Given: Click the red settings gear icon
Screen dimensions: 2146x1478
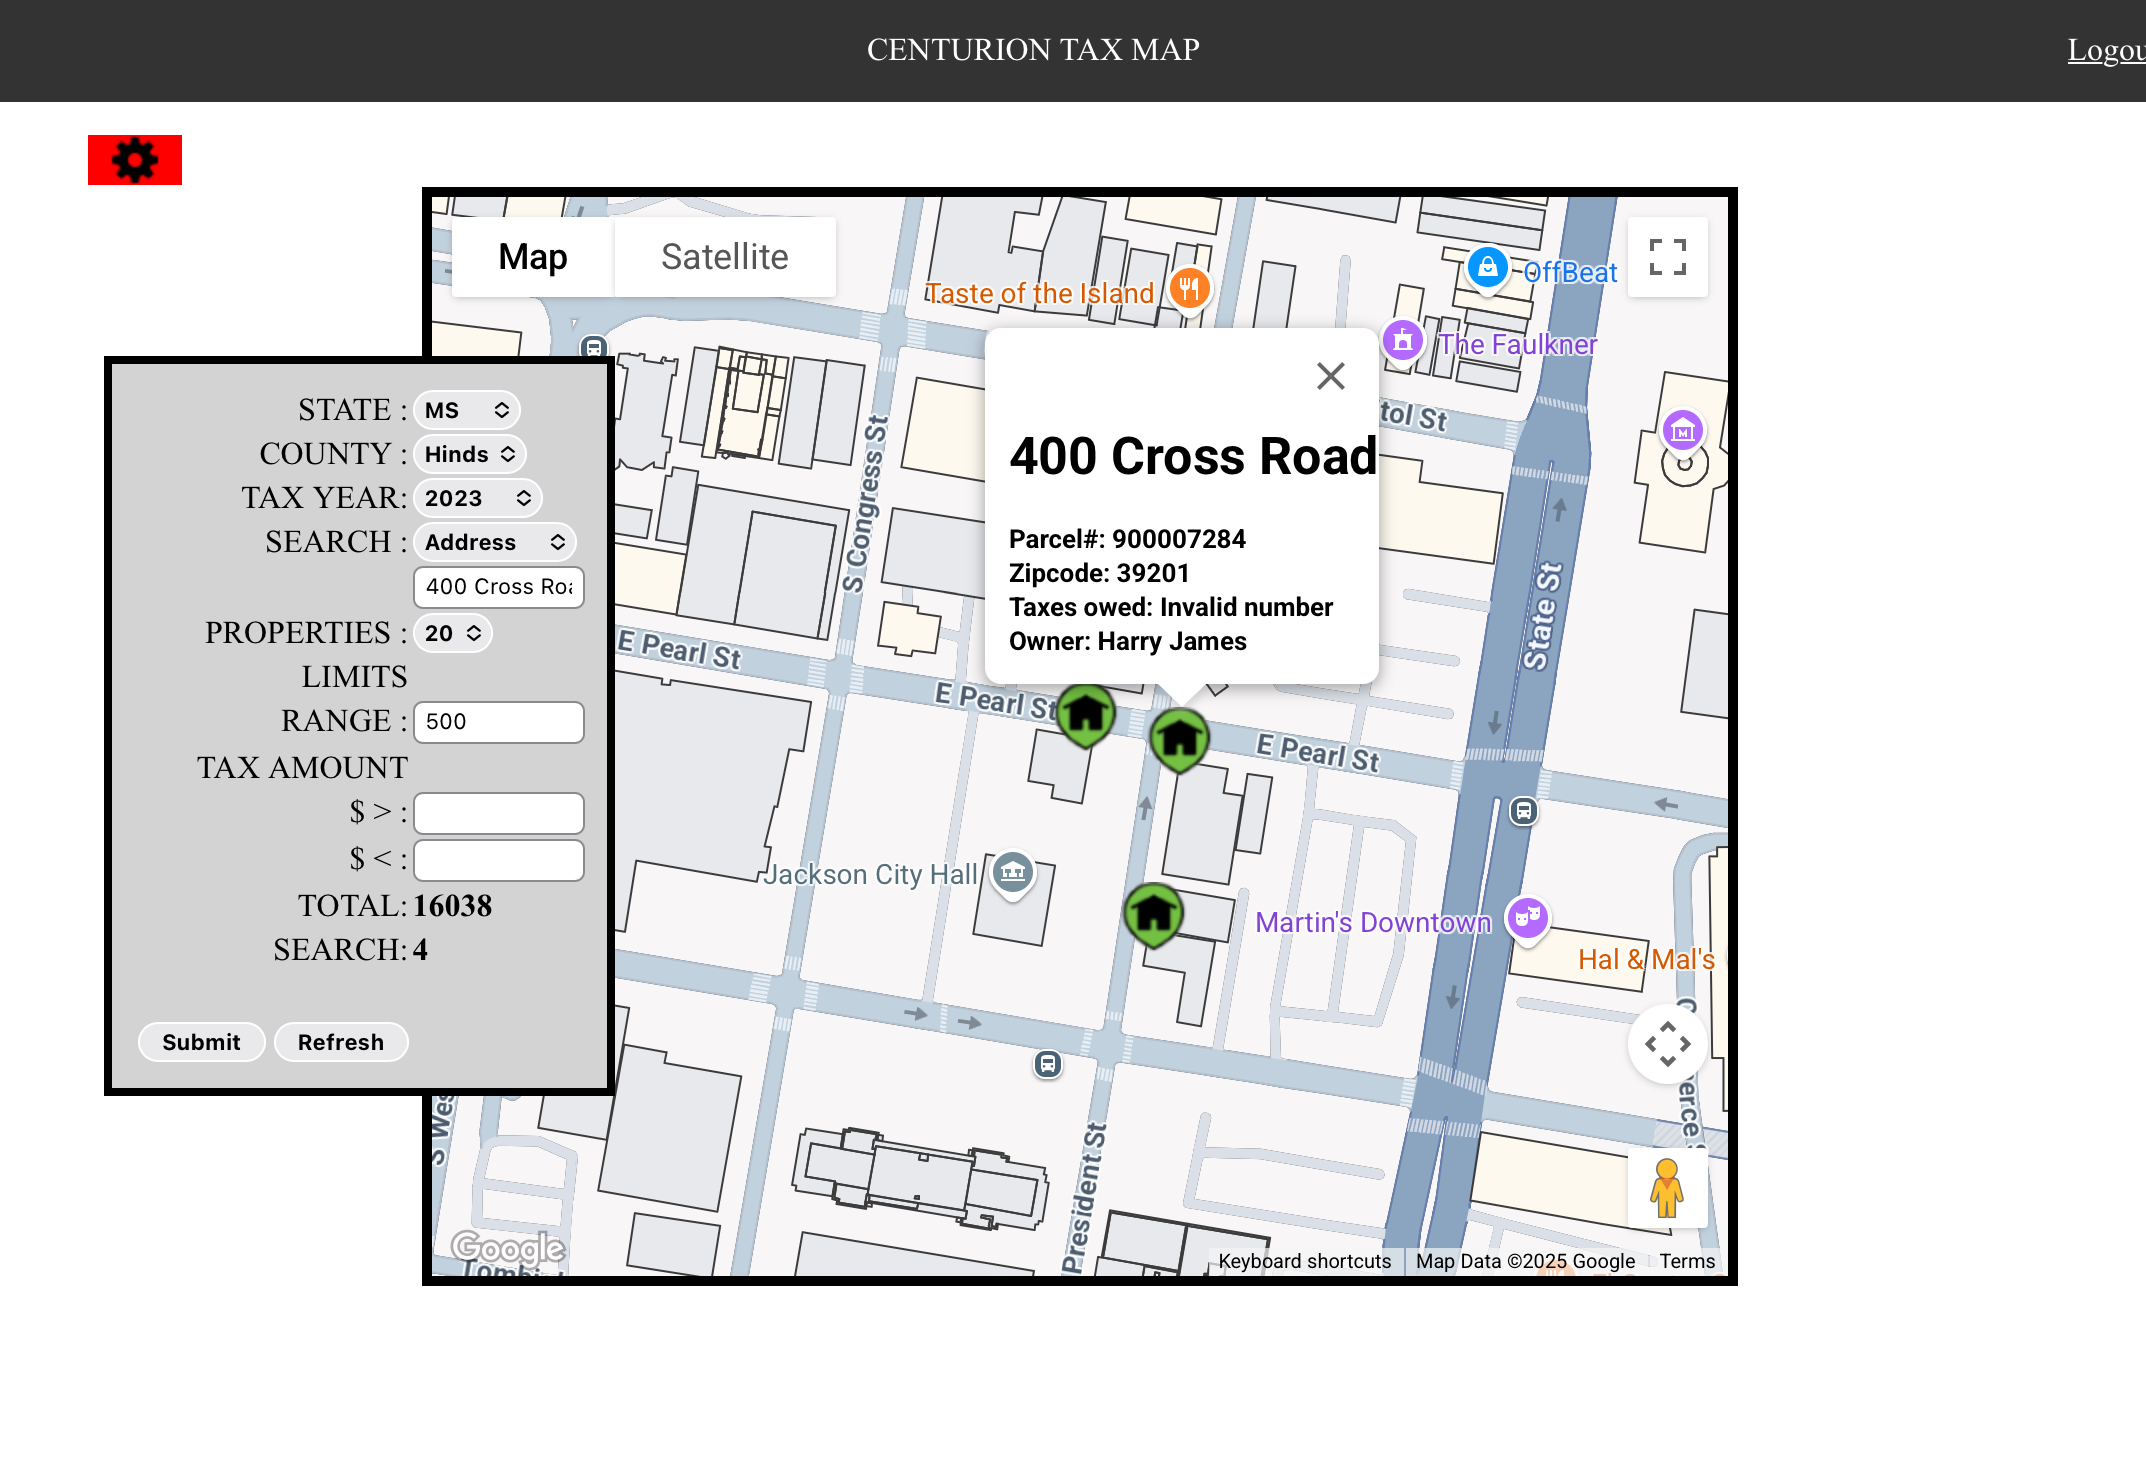Looking at the screenshot, I should click(x=135, y=160).
